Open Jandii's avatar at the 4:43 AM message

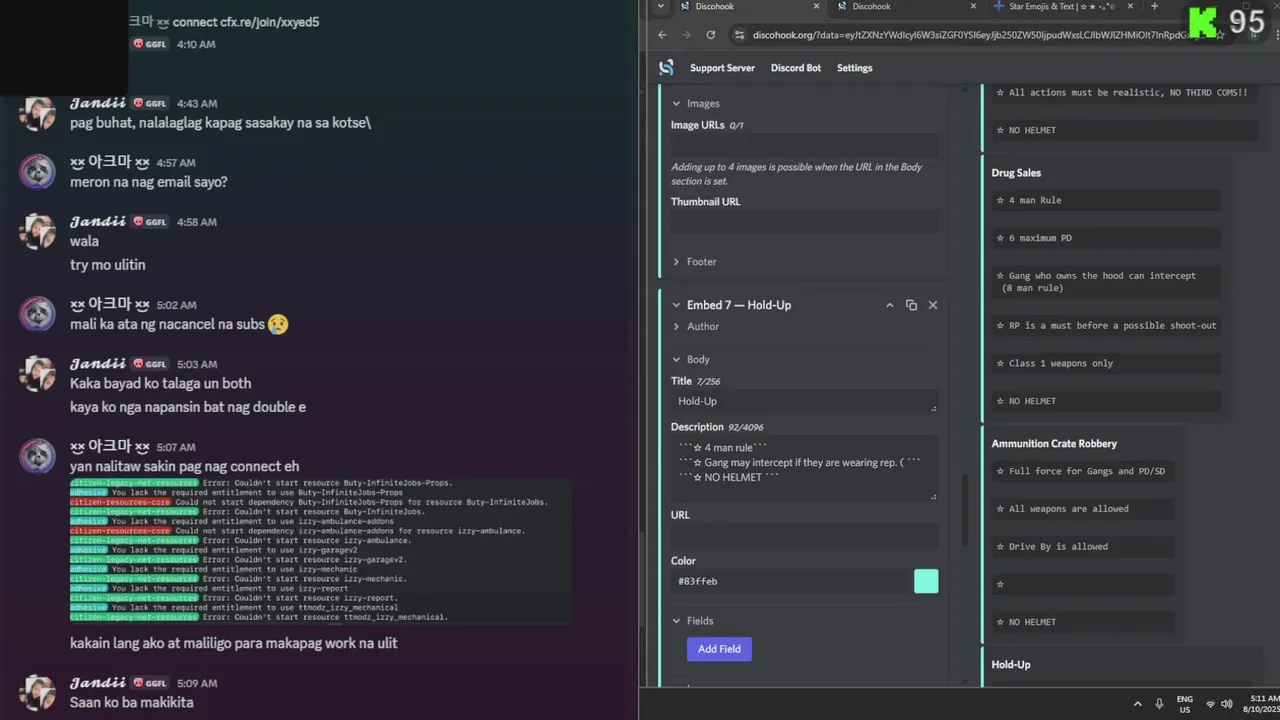[38, 113]
